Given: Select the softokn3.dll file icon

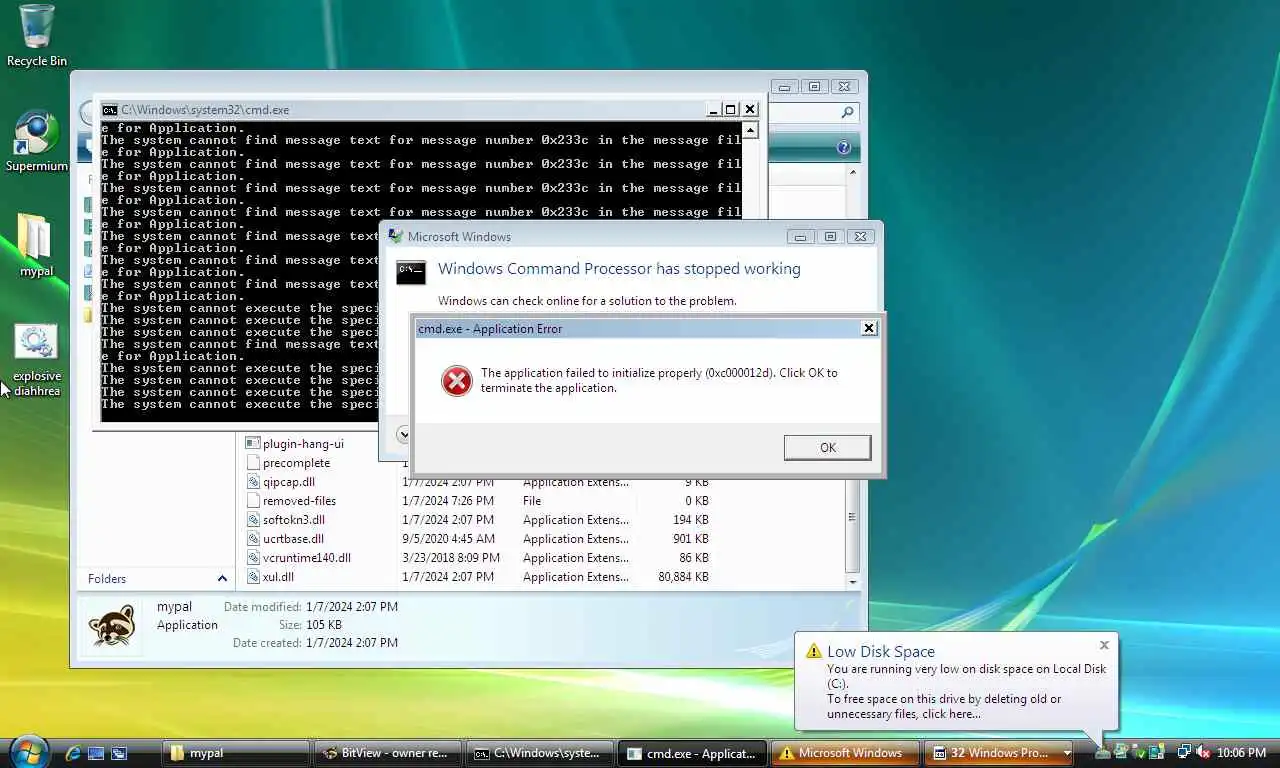Looking at the screenshot, I should (253, 519).
